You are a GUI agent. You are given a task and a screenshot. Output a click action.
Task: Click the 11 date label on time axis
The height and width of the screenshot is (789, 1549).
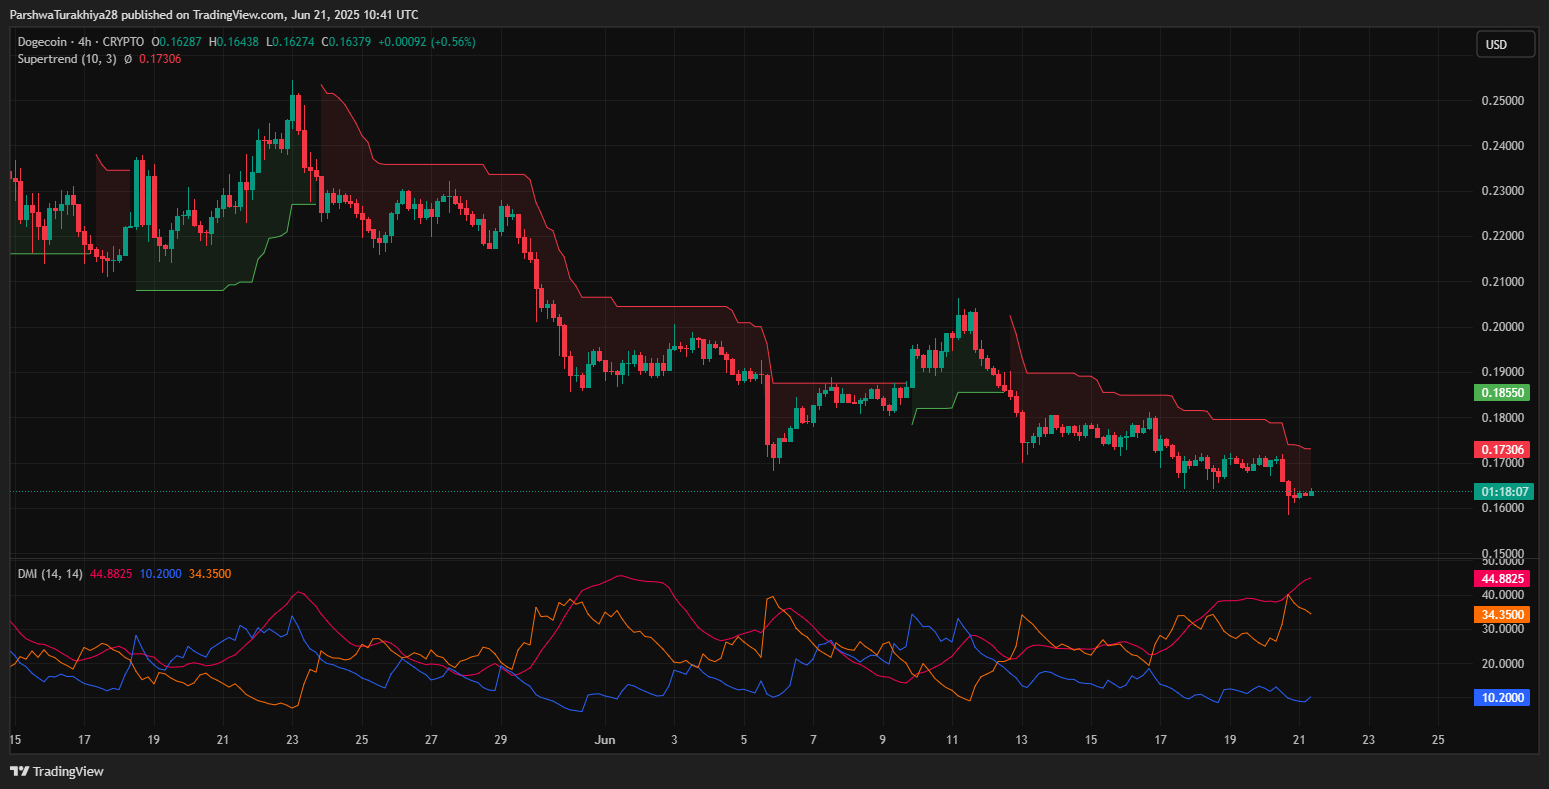952,740
